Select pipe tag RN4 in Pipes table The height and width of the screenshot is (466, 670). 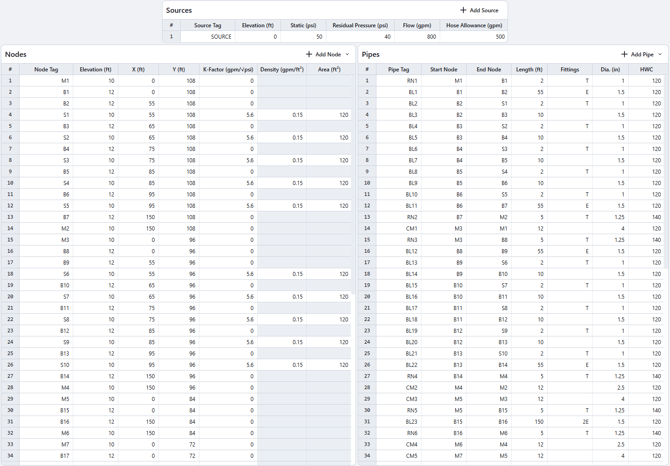[399, 376]
